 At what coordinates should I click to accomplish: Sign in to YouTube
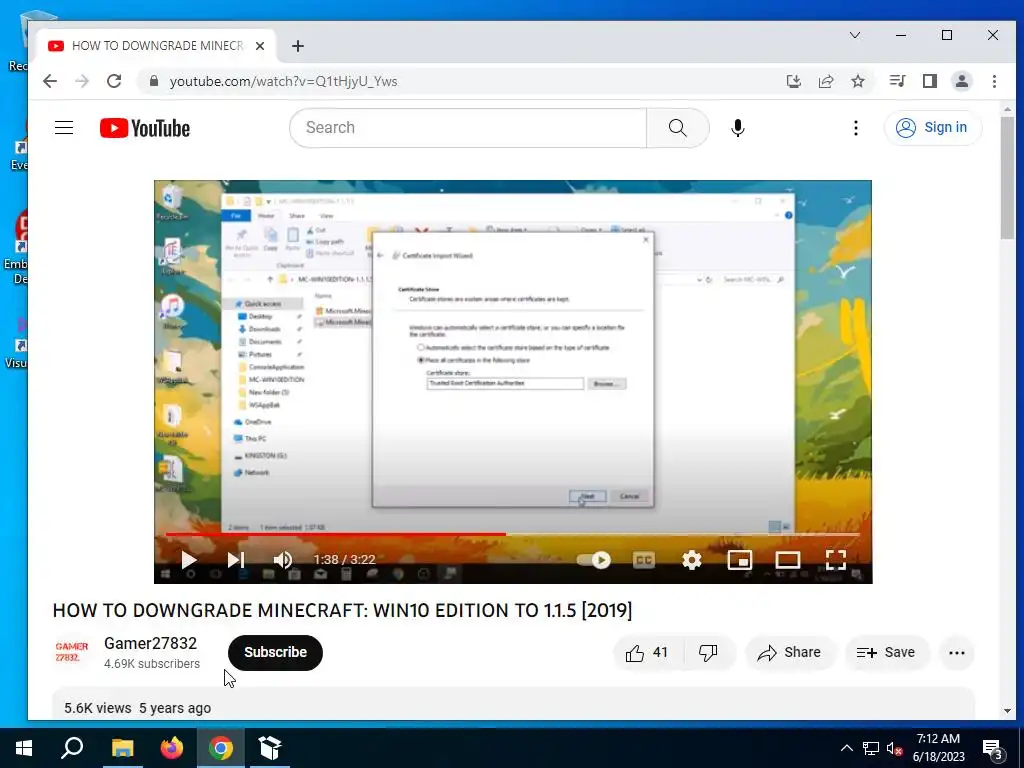[933, 127]
